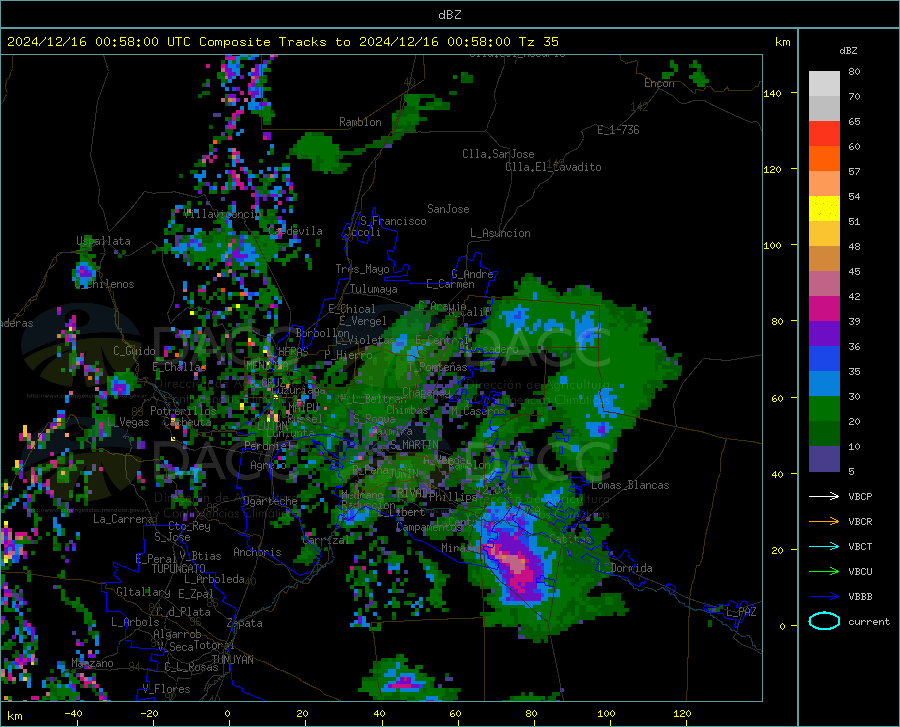Click the Tres_Mayo label
The width and height of the screenshot is (900, 727).
tap(362, 269)
